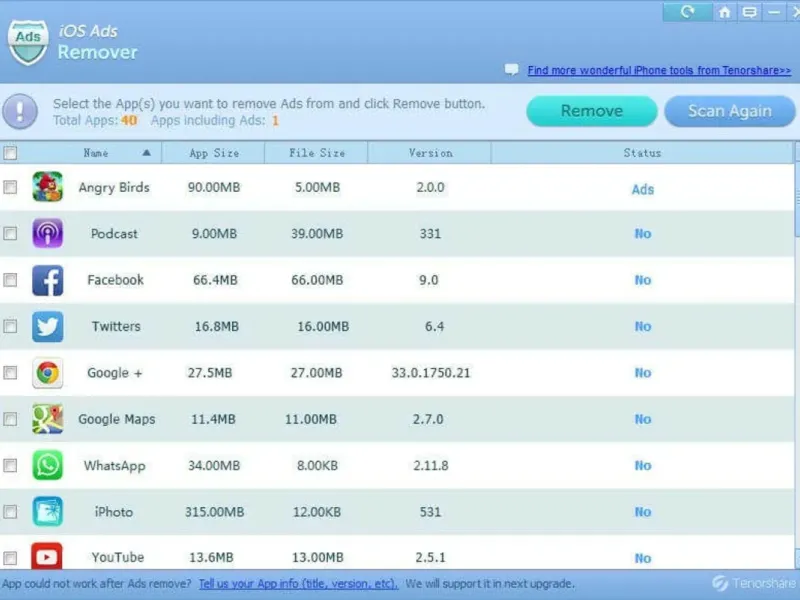The image size is (800, 600).
Task: Click the exclamation info icon
Action: [20, 111]
